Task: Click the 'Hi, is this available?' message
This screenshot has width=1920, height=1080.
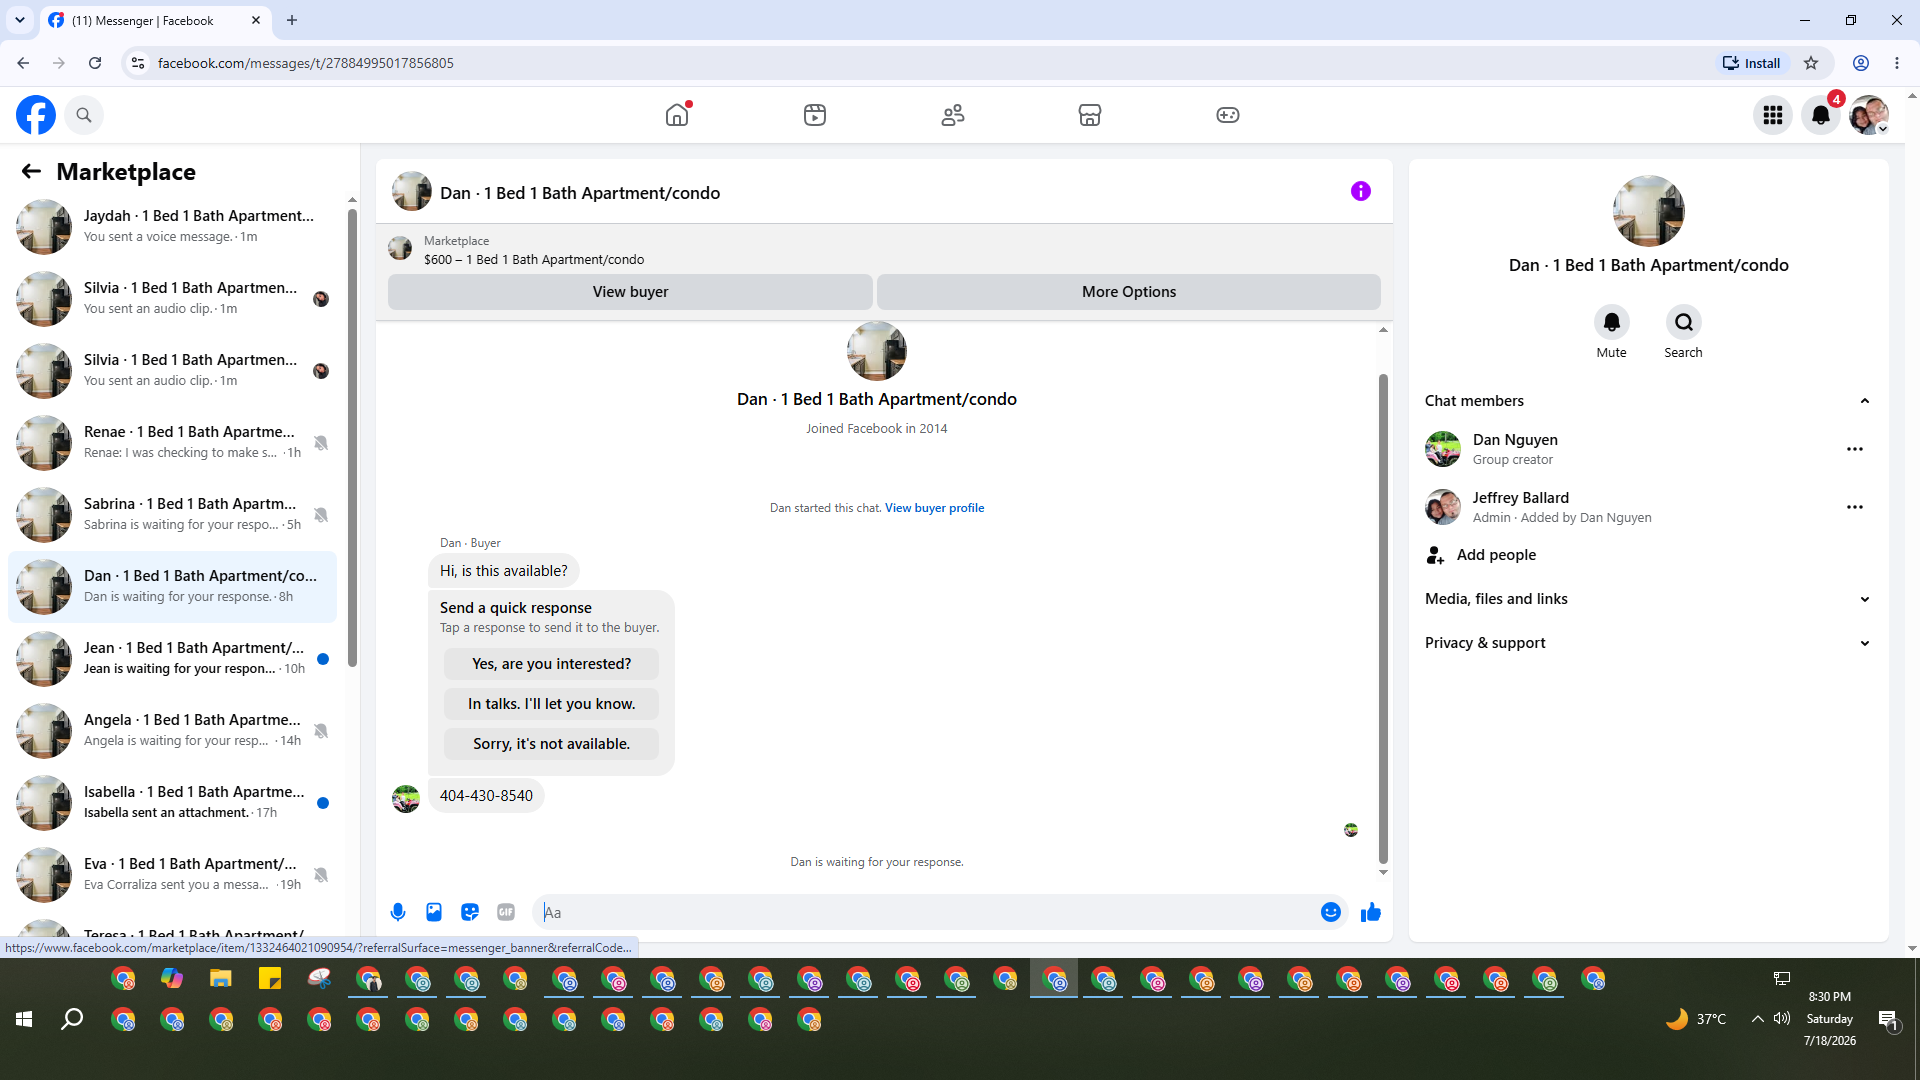Action: pyautogui.click(x=503, y=571)
